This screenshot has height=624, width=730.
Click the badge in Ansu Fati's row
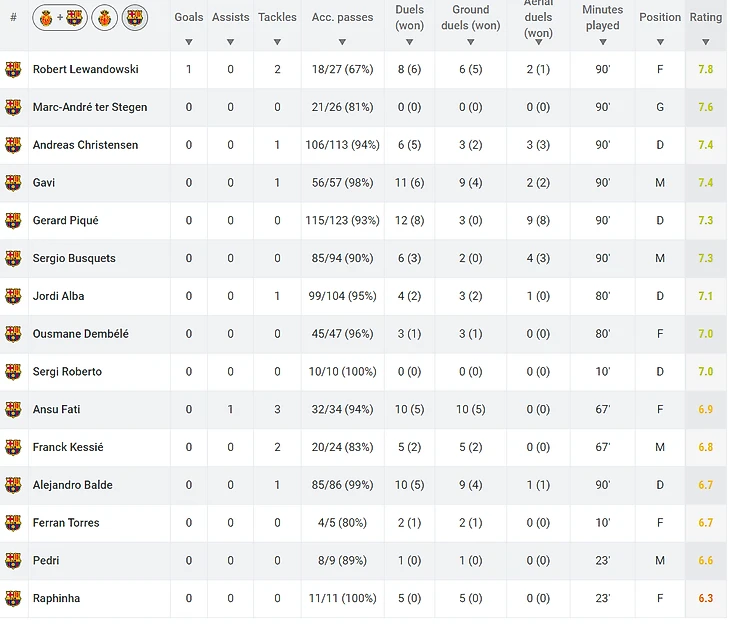(x=13, y=409)
